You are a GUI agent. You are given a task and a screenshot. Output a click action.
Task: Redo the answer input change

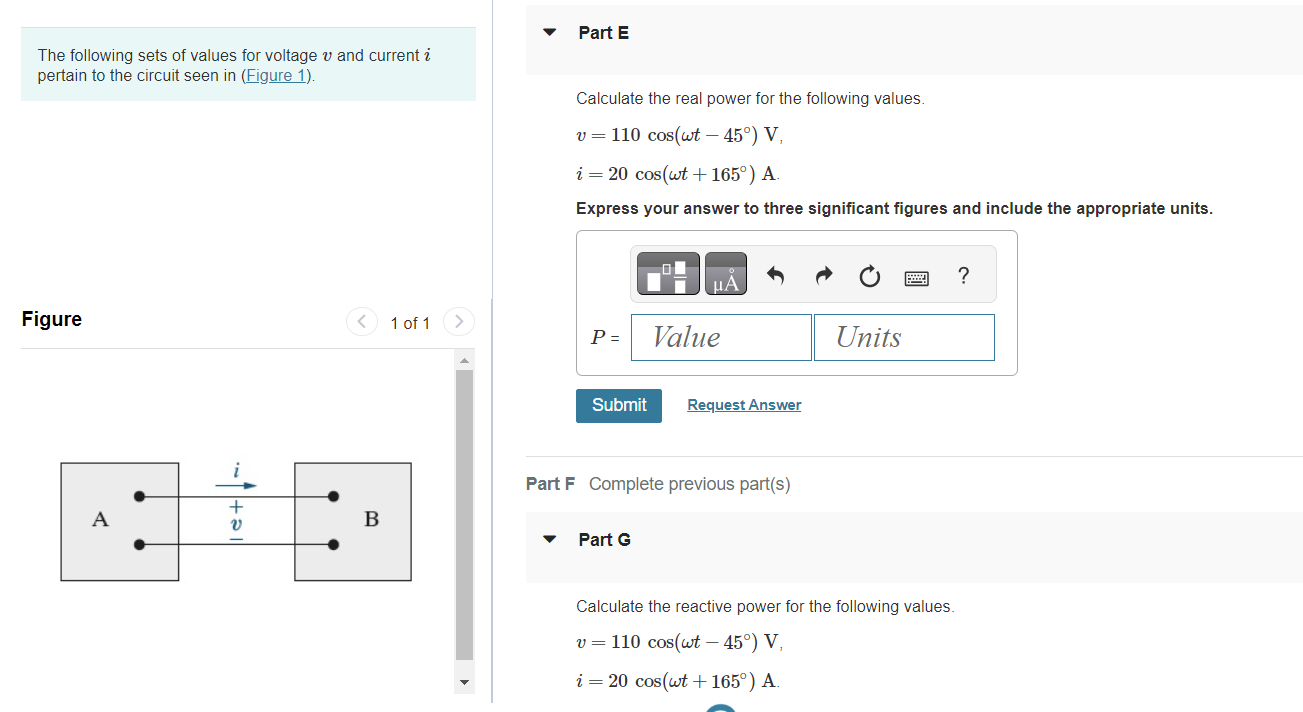click(x=822, y=275)
